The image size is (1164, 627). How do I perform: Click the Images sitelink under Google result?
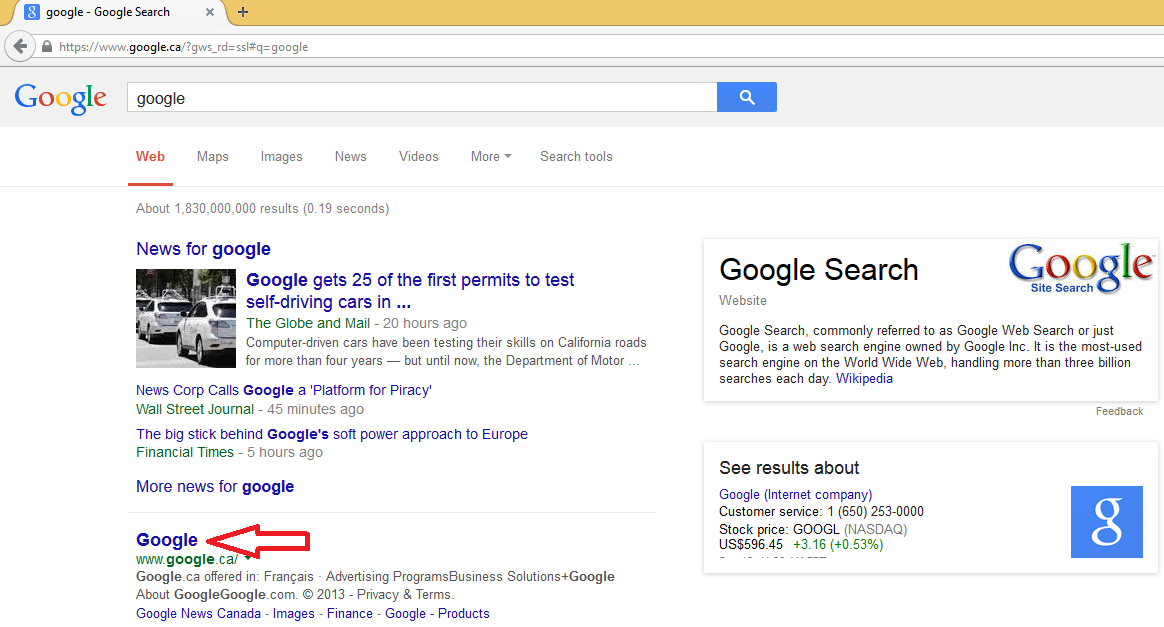point(293,614)
